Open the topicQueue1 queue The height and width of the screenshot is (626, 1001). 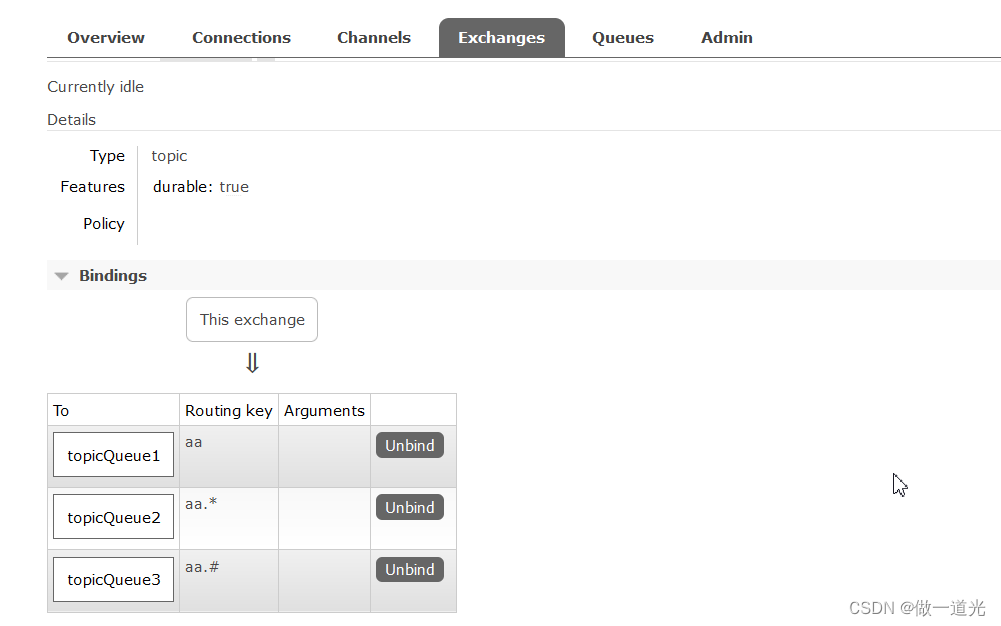pos(113,455)
